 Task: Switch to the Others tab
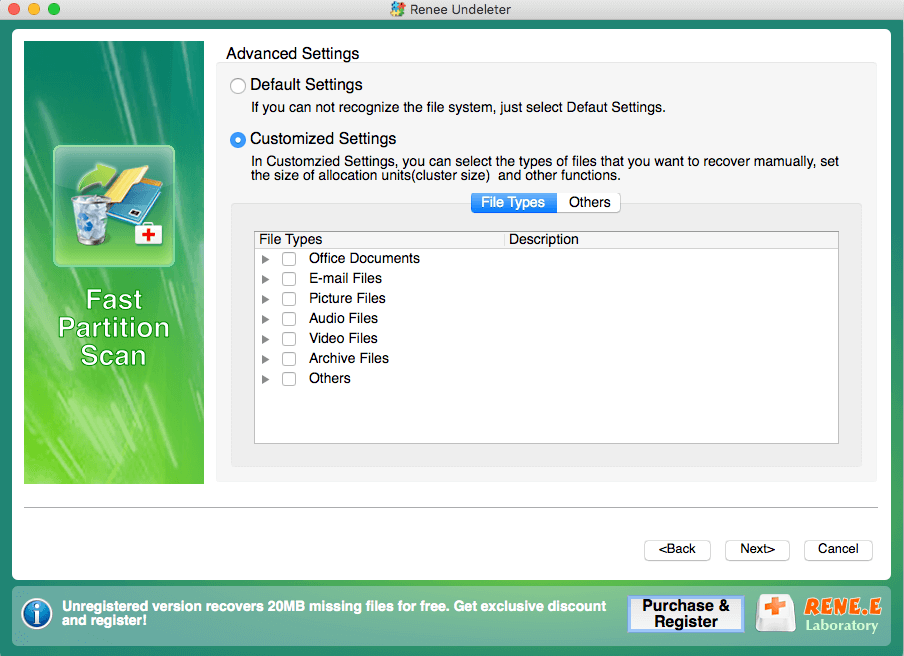click(x=589, y=202)
